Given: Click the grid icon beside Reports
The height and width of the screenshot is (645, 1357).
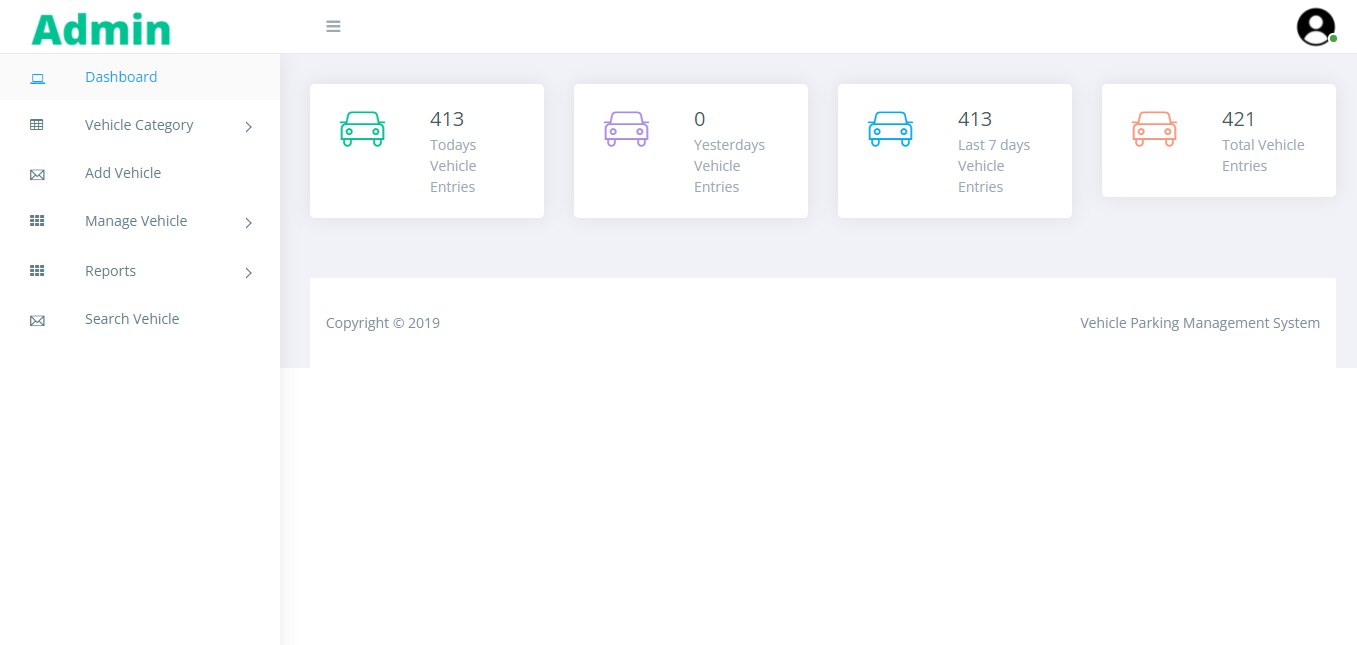Looking at the screenshot, I should pos(37,271).
